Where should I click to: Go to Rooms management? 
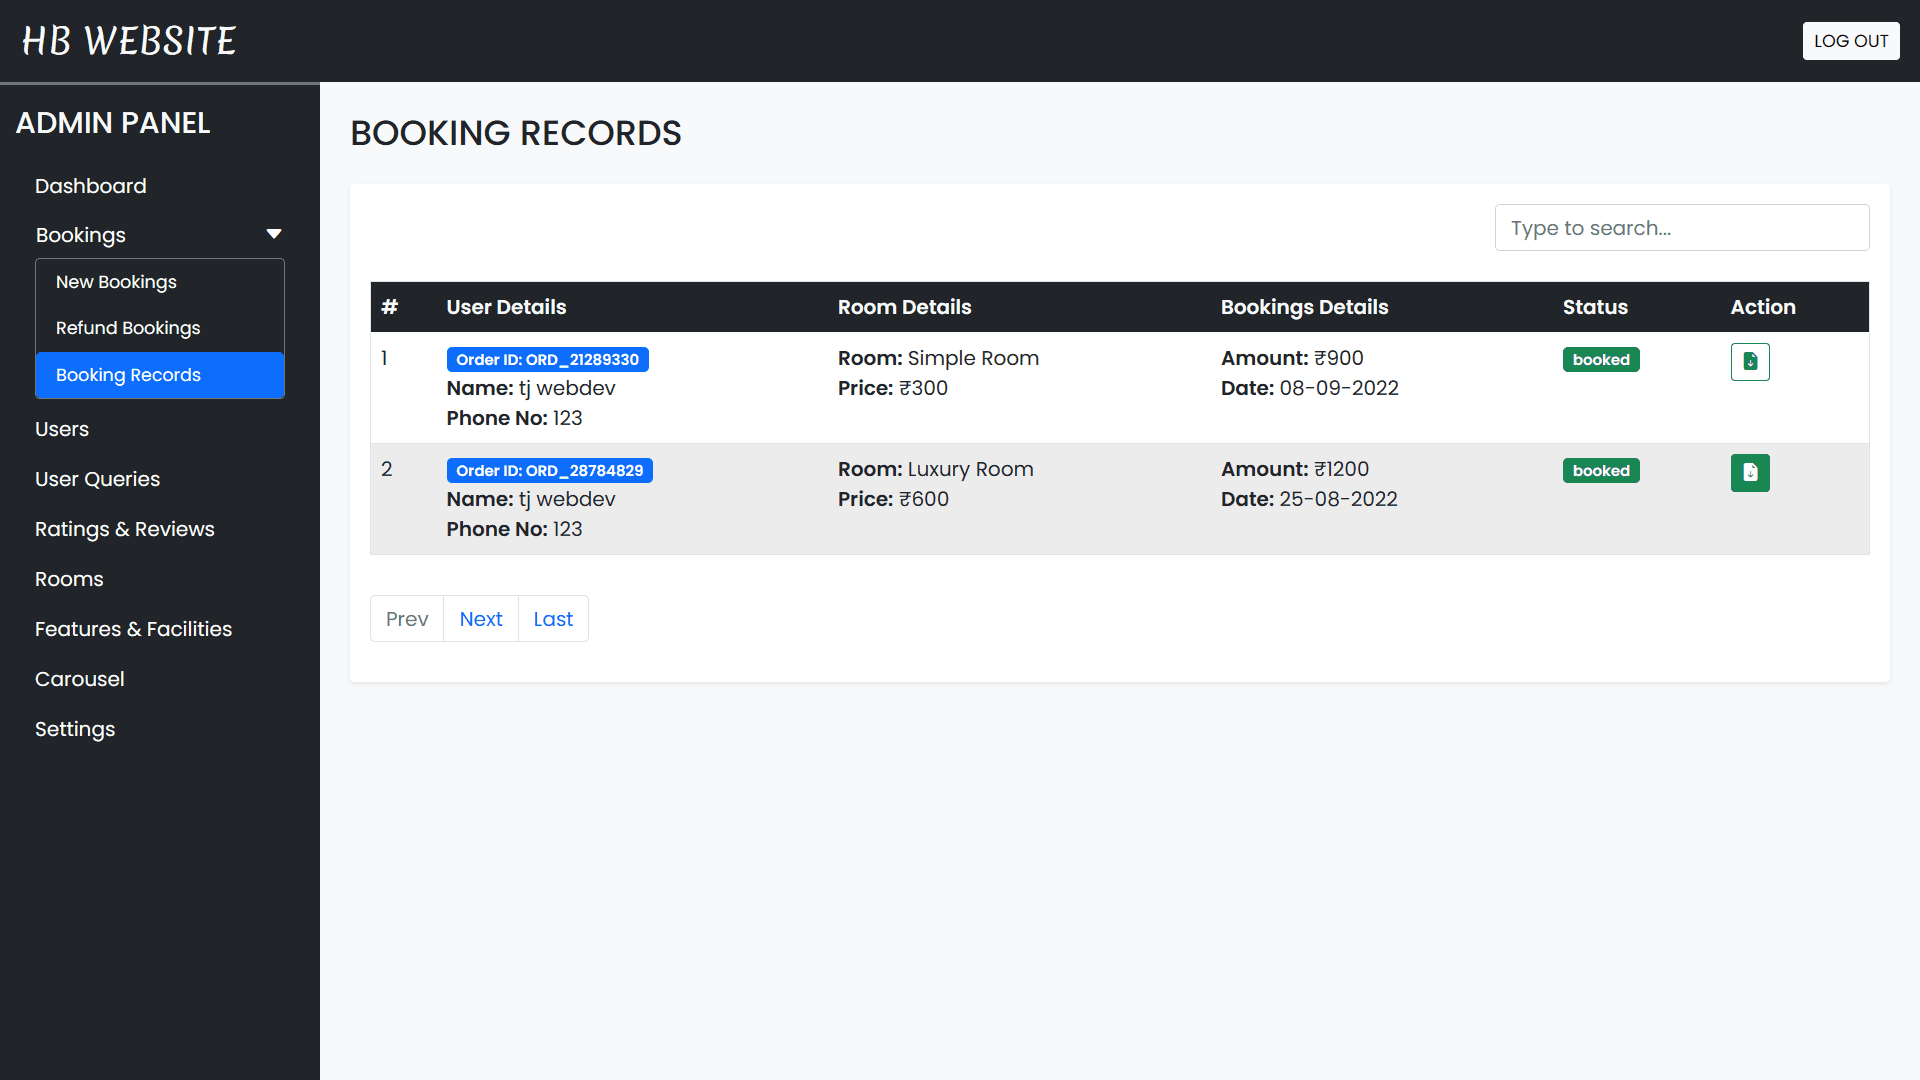point(69,579)
